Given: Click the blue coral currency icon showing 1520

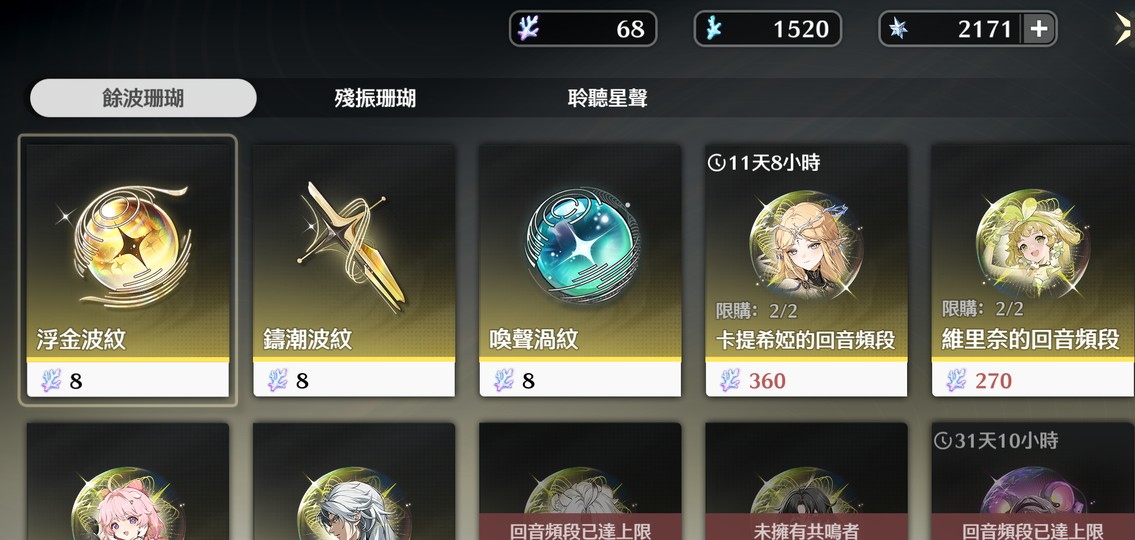Looking at the screenshot, I should coord(714,28).
